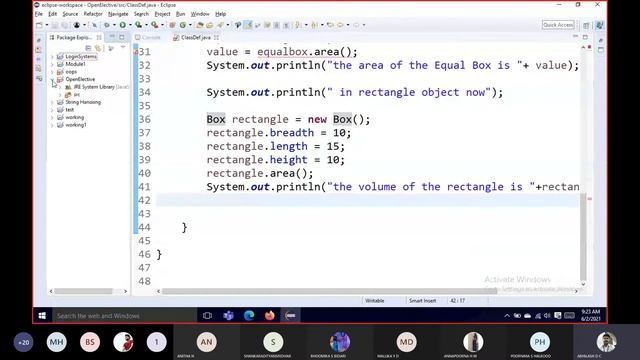Open the Source menu

[70, 14]
